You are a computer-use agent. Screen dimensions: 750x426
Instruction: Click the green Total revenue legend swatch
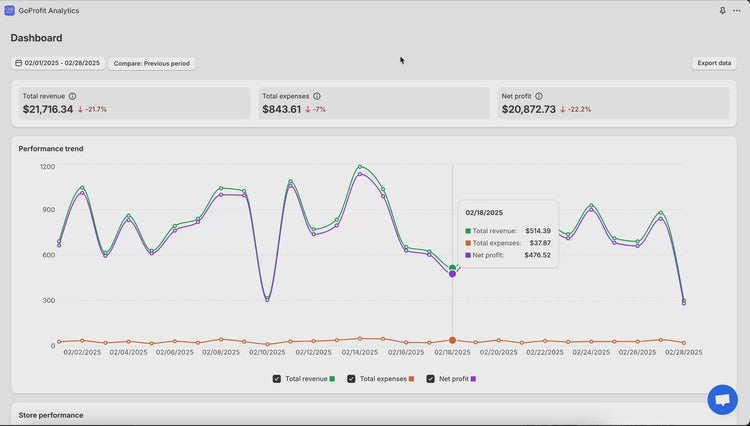(331, 379)
